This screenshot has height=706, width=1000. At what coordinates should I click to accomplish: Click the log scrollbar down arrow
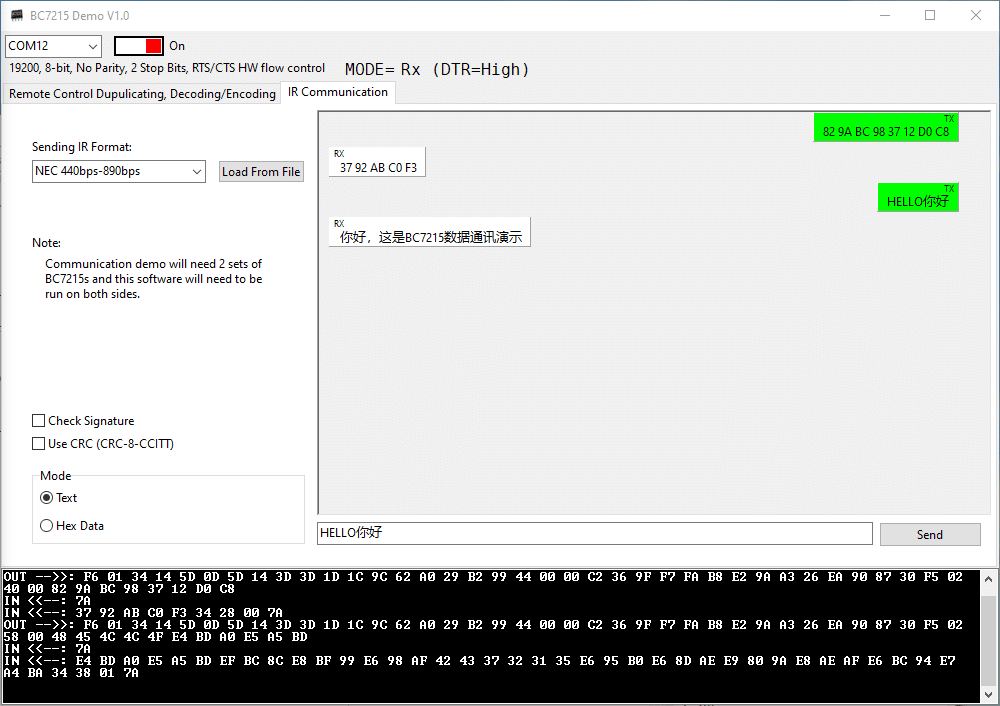[x=988, y=694]
